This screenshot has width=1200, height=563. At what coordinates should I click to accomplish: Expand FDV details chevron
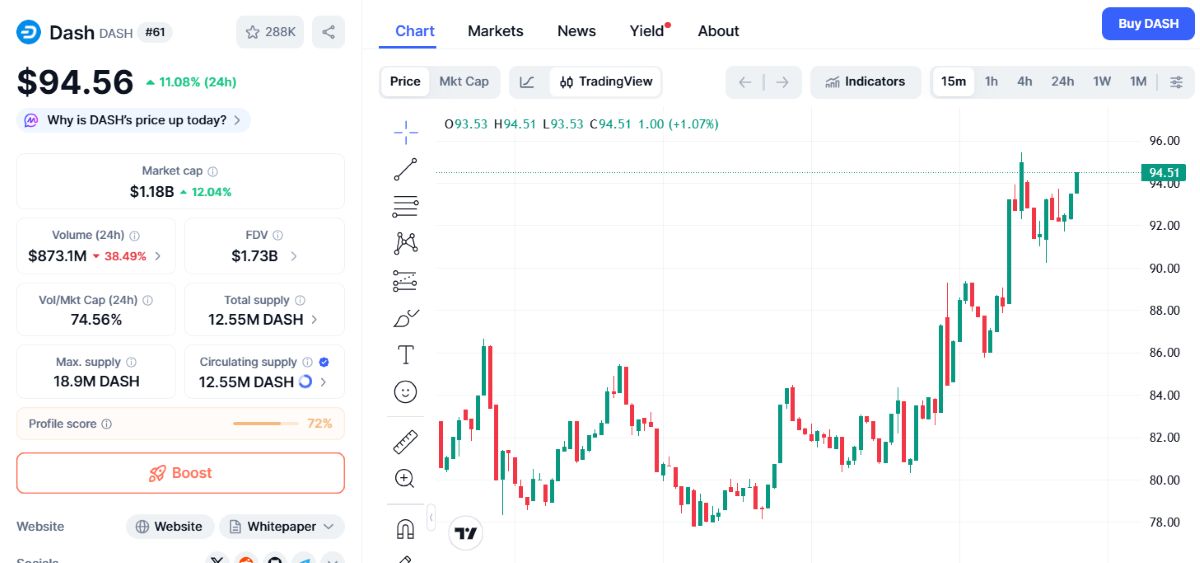coord(293,256)
